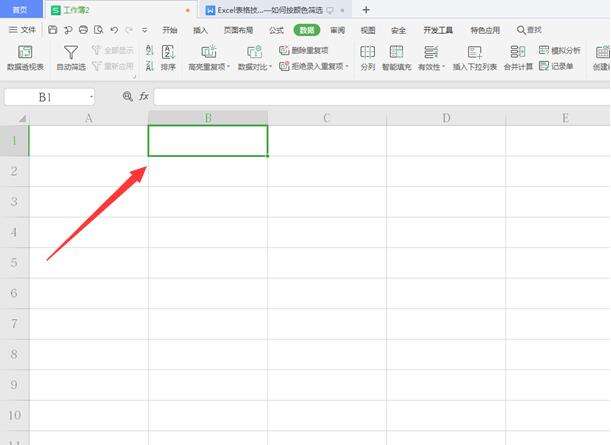Switch to the 页面布局 Page Layout tab
This screenshot has height=445, width=611.
(238, 30)
